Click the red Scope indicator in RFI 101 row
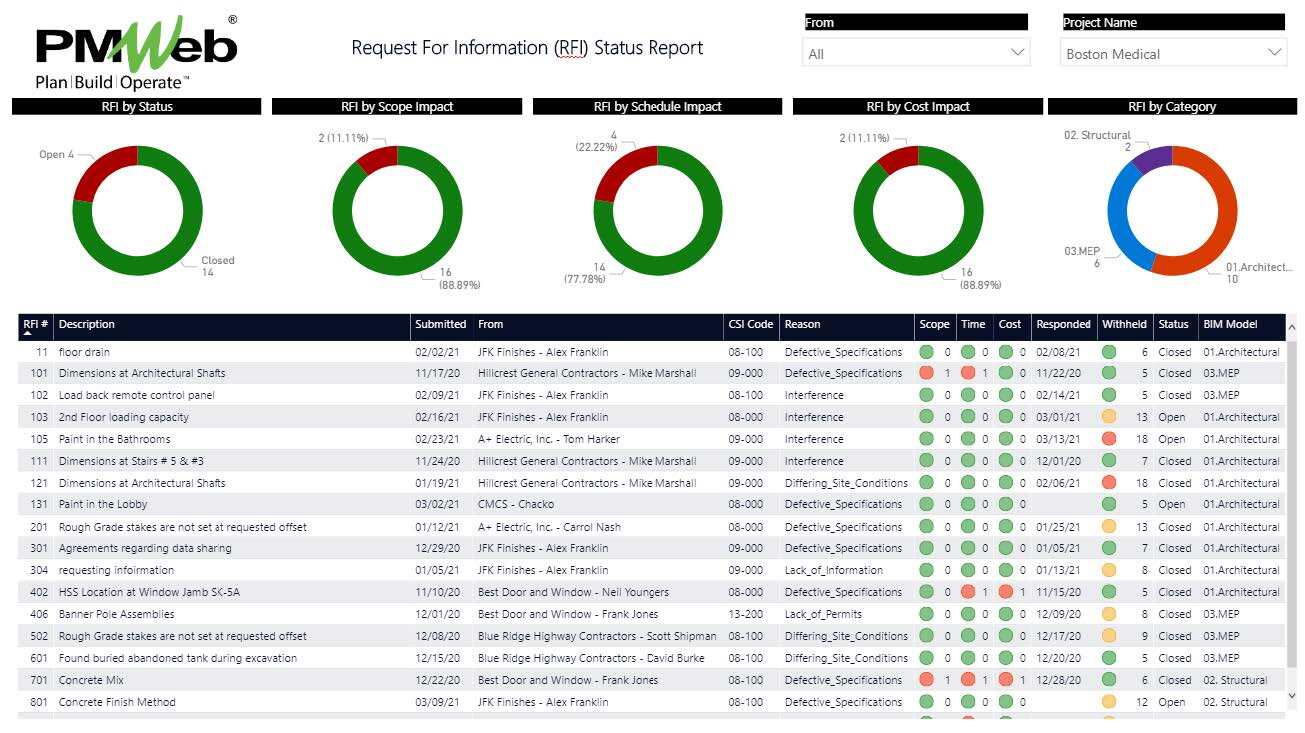This screenshot has height=733, width=1305. [x=926, y=373]
